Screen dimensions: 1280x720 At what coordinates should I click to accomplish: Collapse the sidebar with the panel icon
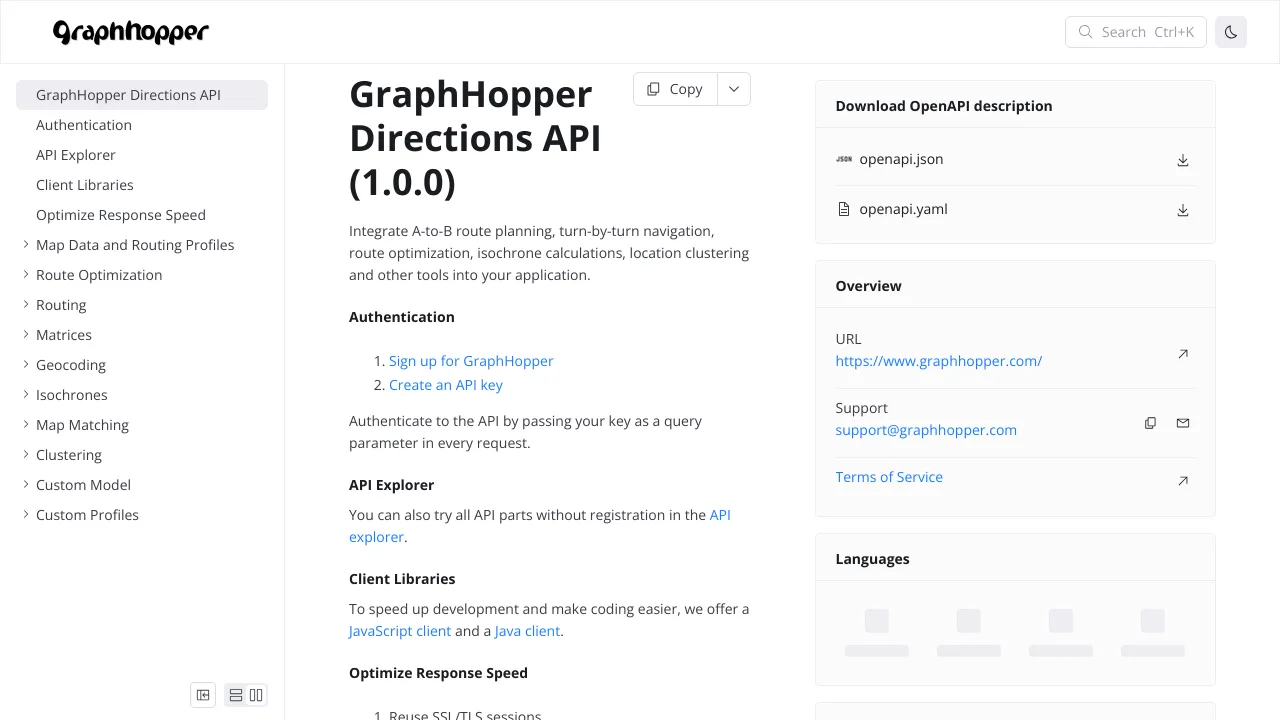(x=203, y=695)
